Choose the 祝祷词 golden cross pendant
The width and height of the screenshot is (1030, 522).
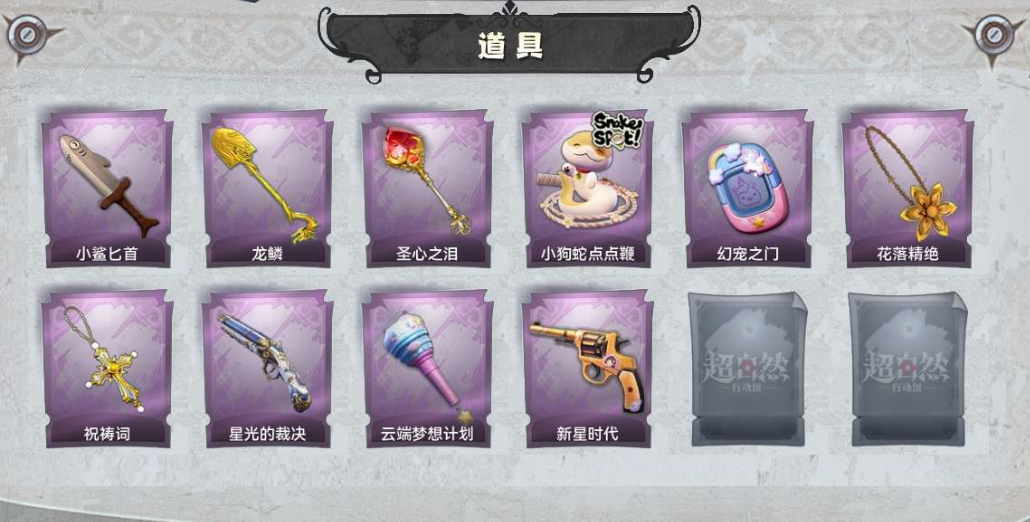click(x=107, y=369)
